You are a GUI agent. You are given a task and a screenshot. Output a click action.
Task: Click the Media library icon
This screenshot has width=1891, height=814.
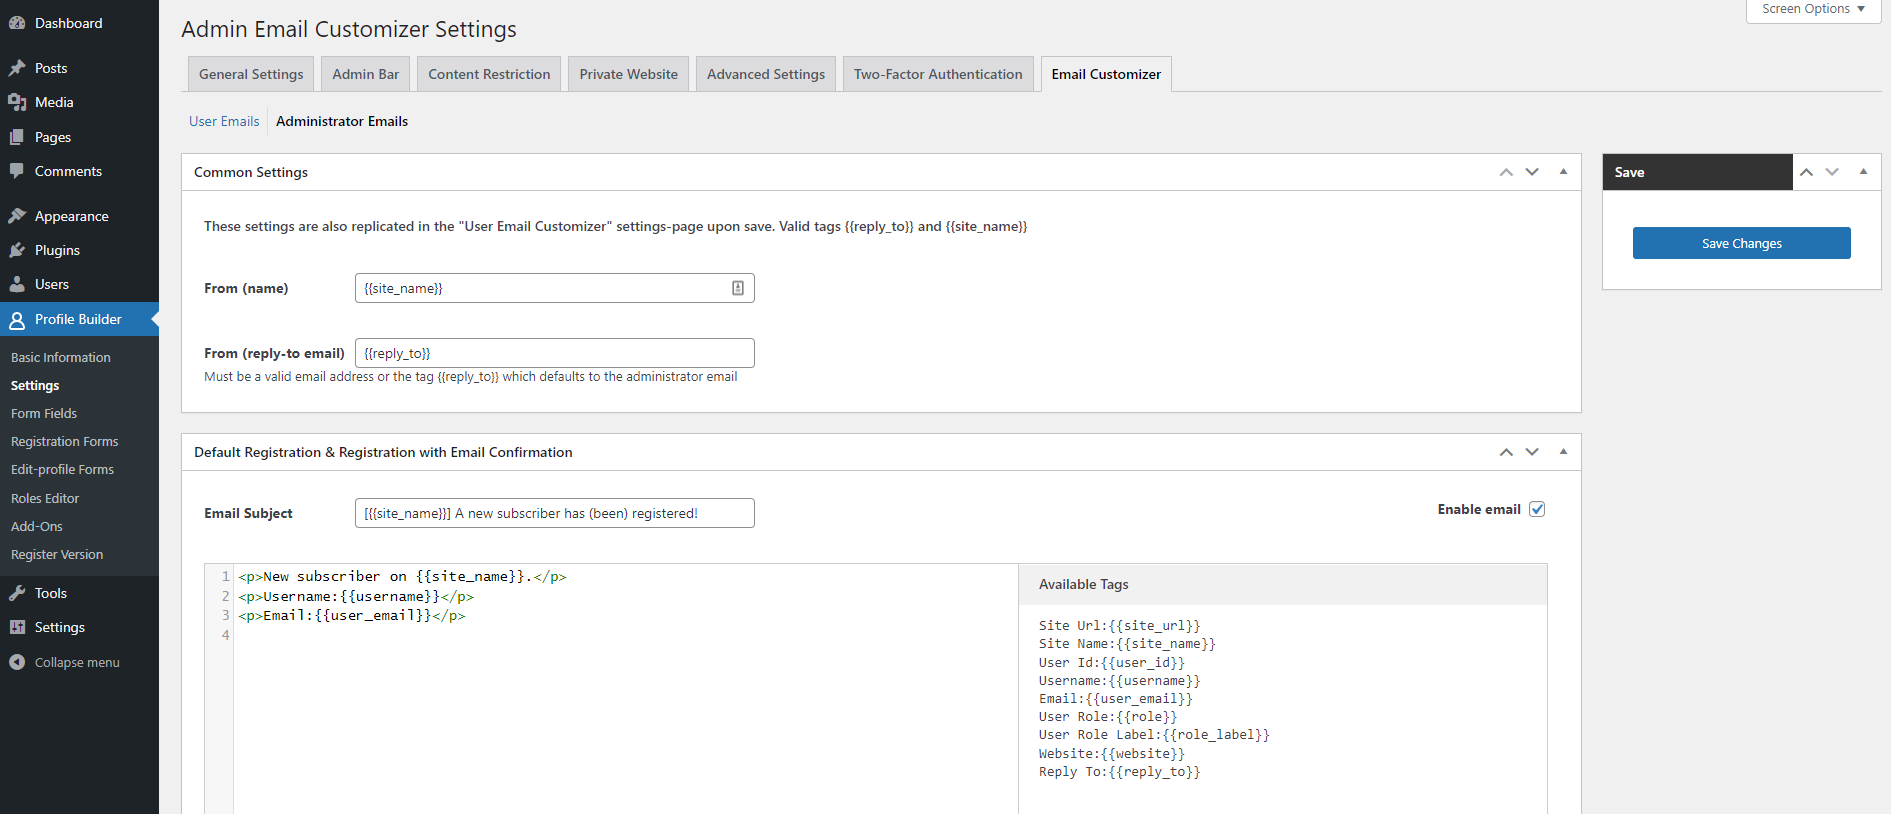click(17, 102)
